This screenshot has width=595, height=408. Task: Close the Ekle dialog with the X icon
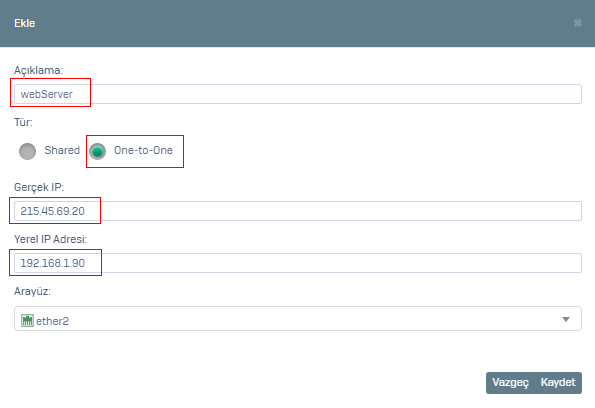click(x=578, y=23)
